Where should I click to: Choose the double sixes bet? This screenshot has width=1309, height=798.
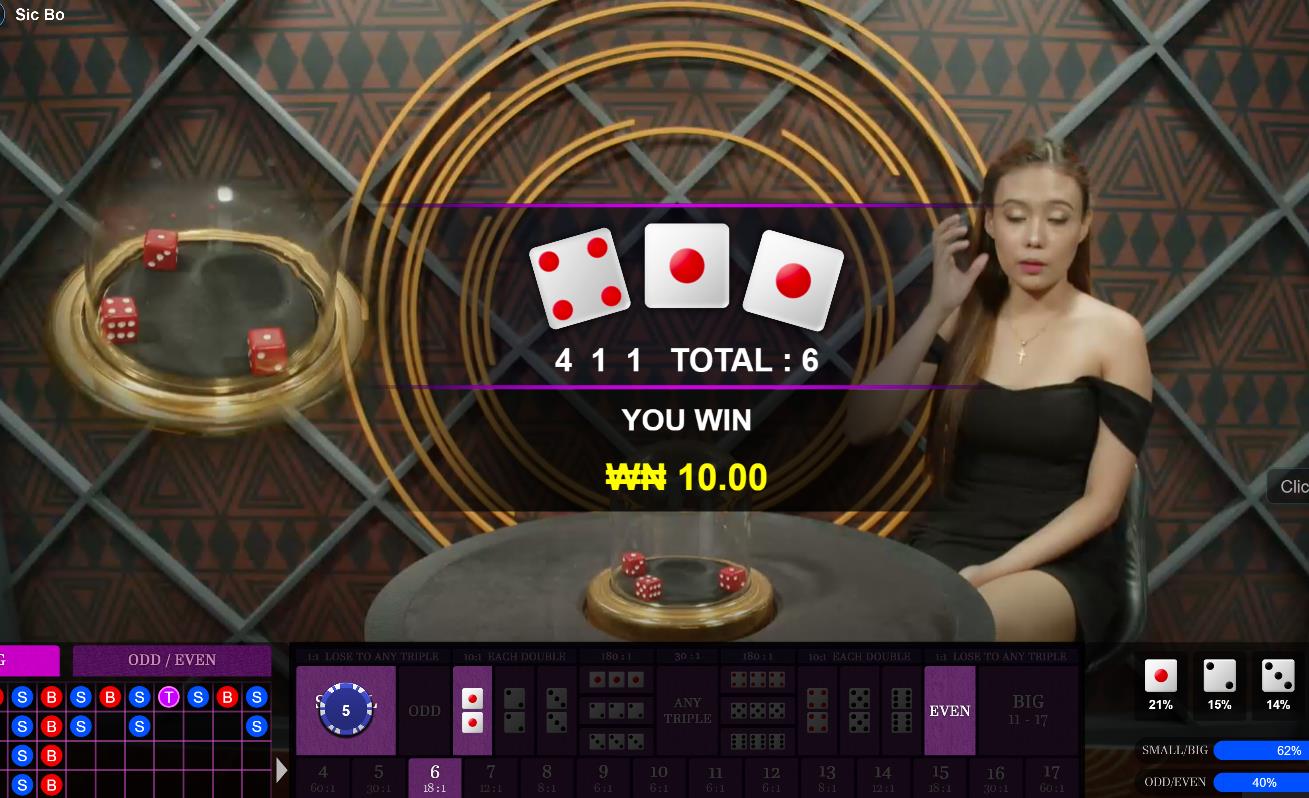(x=901, y=710)
